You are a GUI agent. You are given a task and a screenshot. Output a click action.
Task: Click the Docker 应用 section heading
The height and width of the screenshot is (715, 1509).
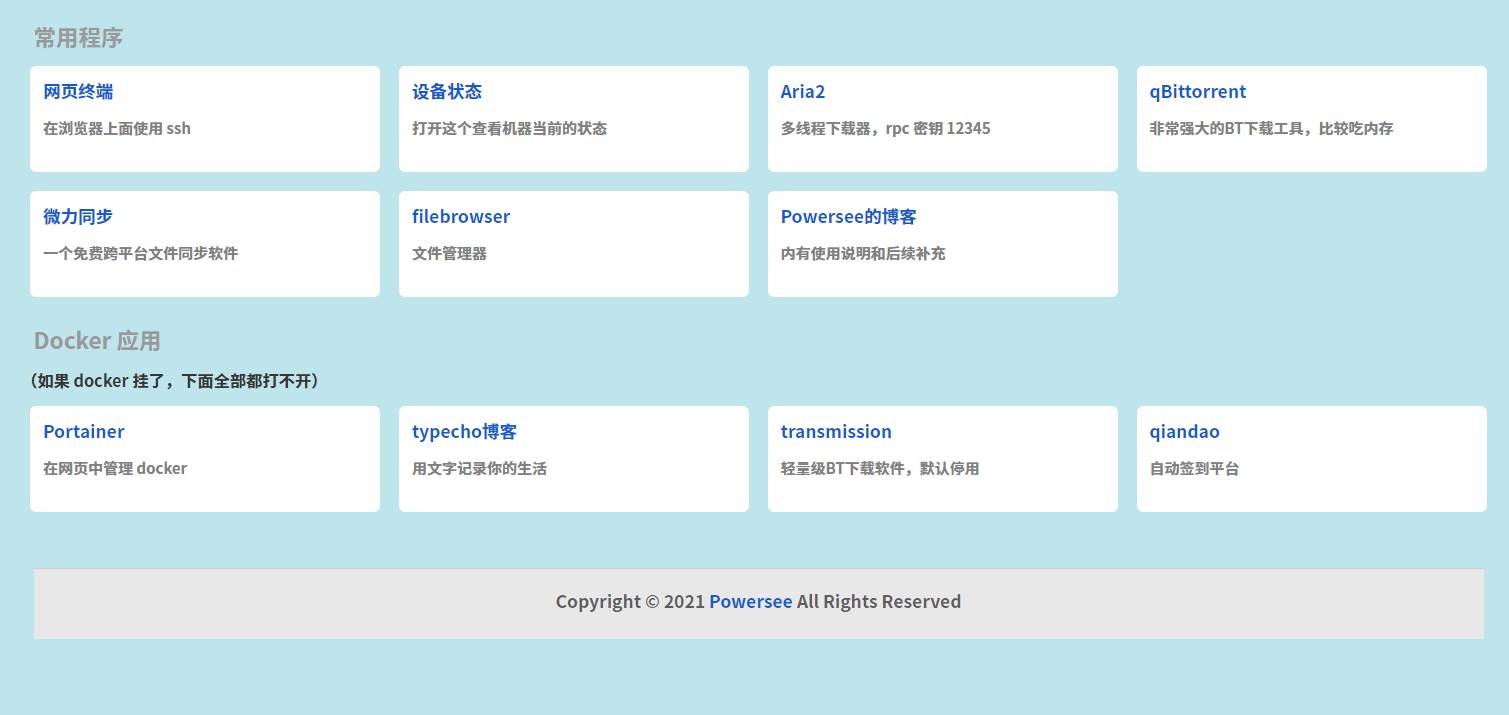pos(97,341)
